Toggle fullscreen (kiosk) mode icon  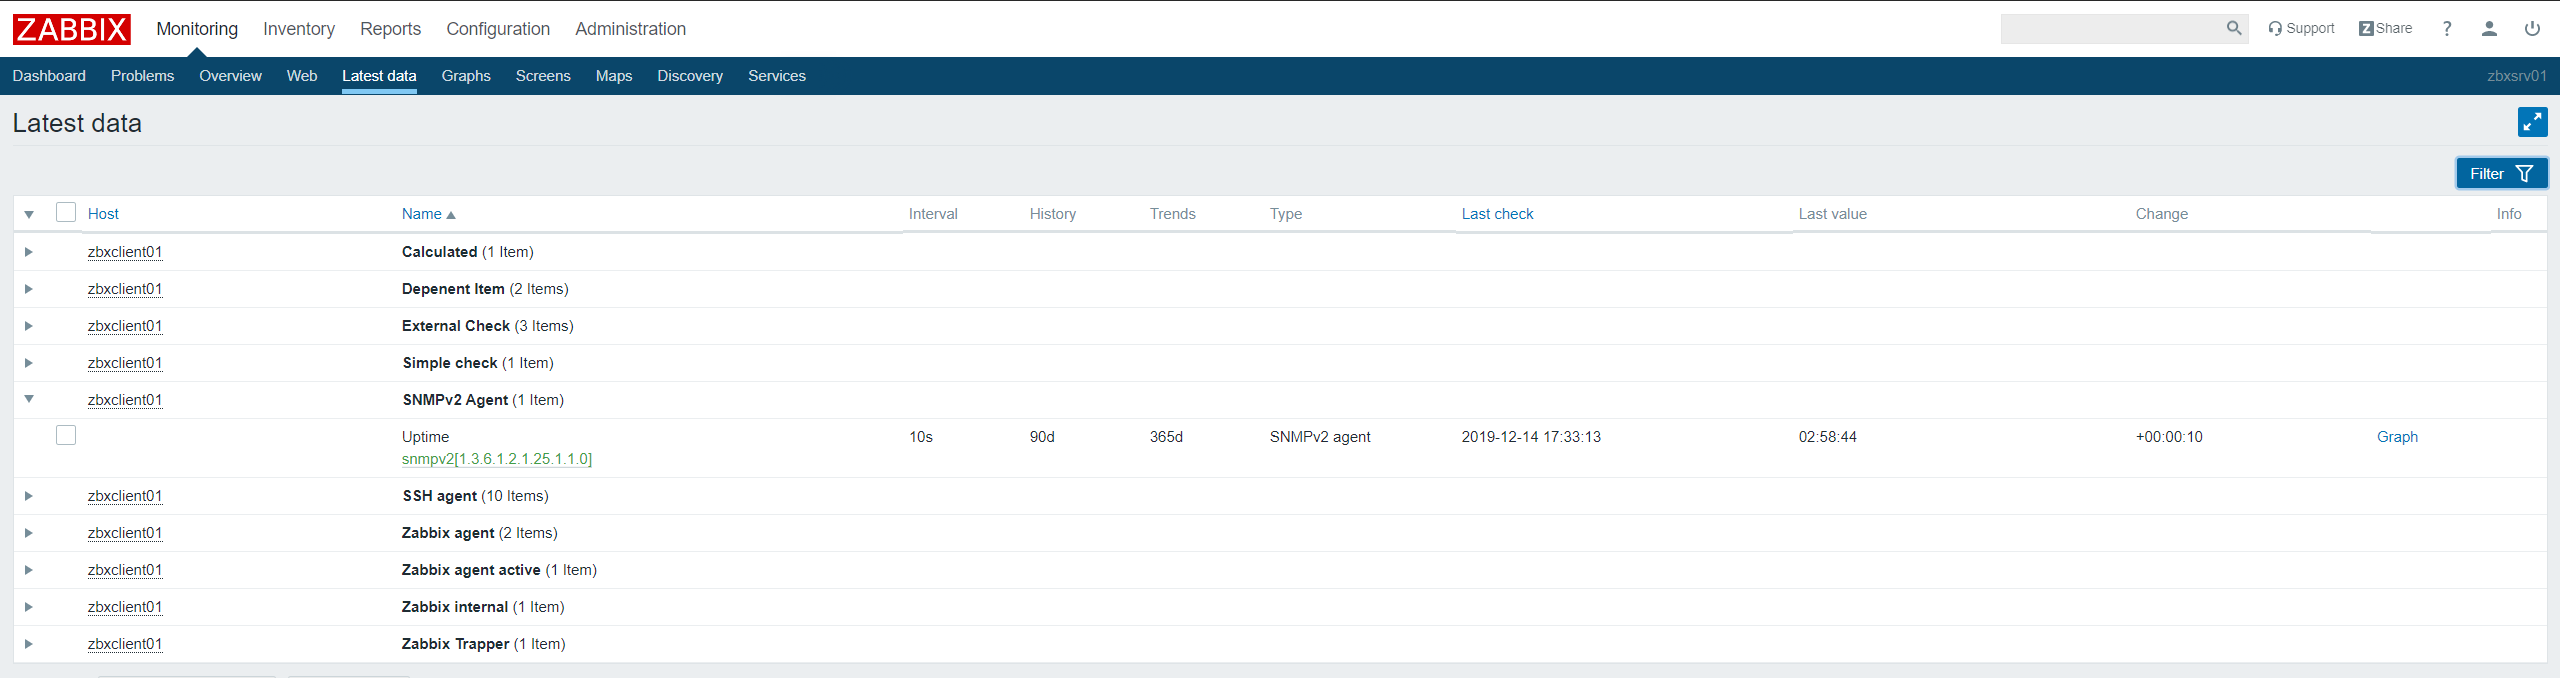2532,122
